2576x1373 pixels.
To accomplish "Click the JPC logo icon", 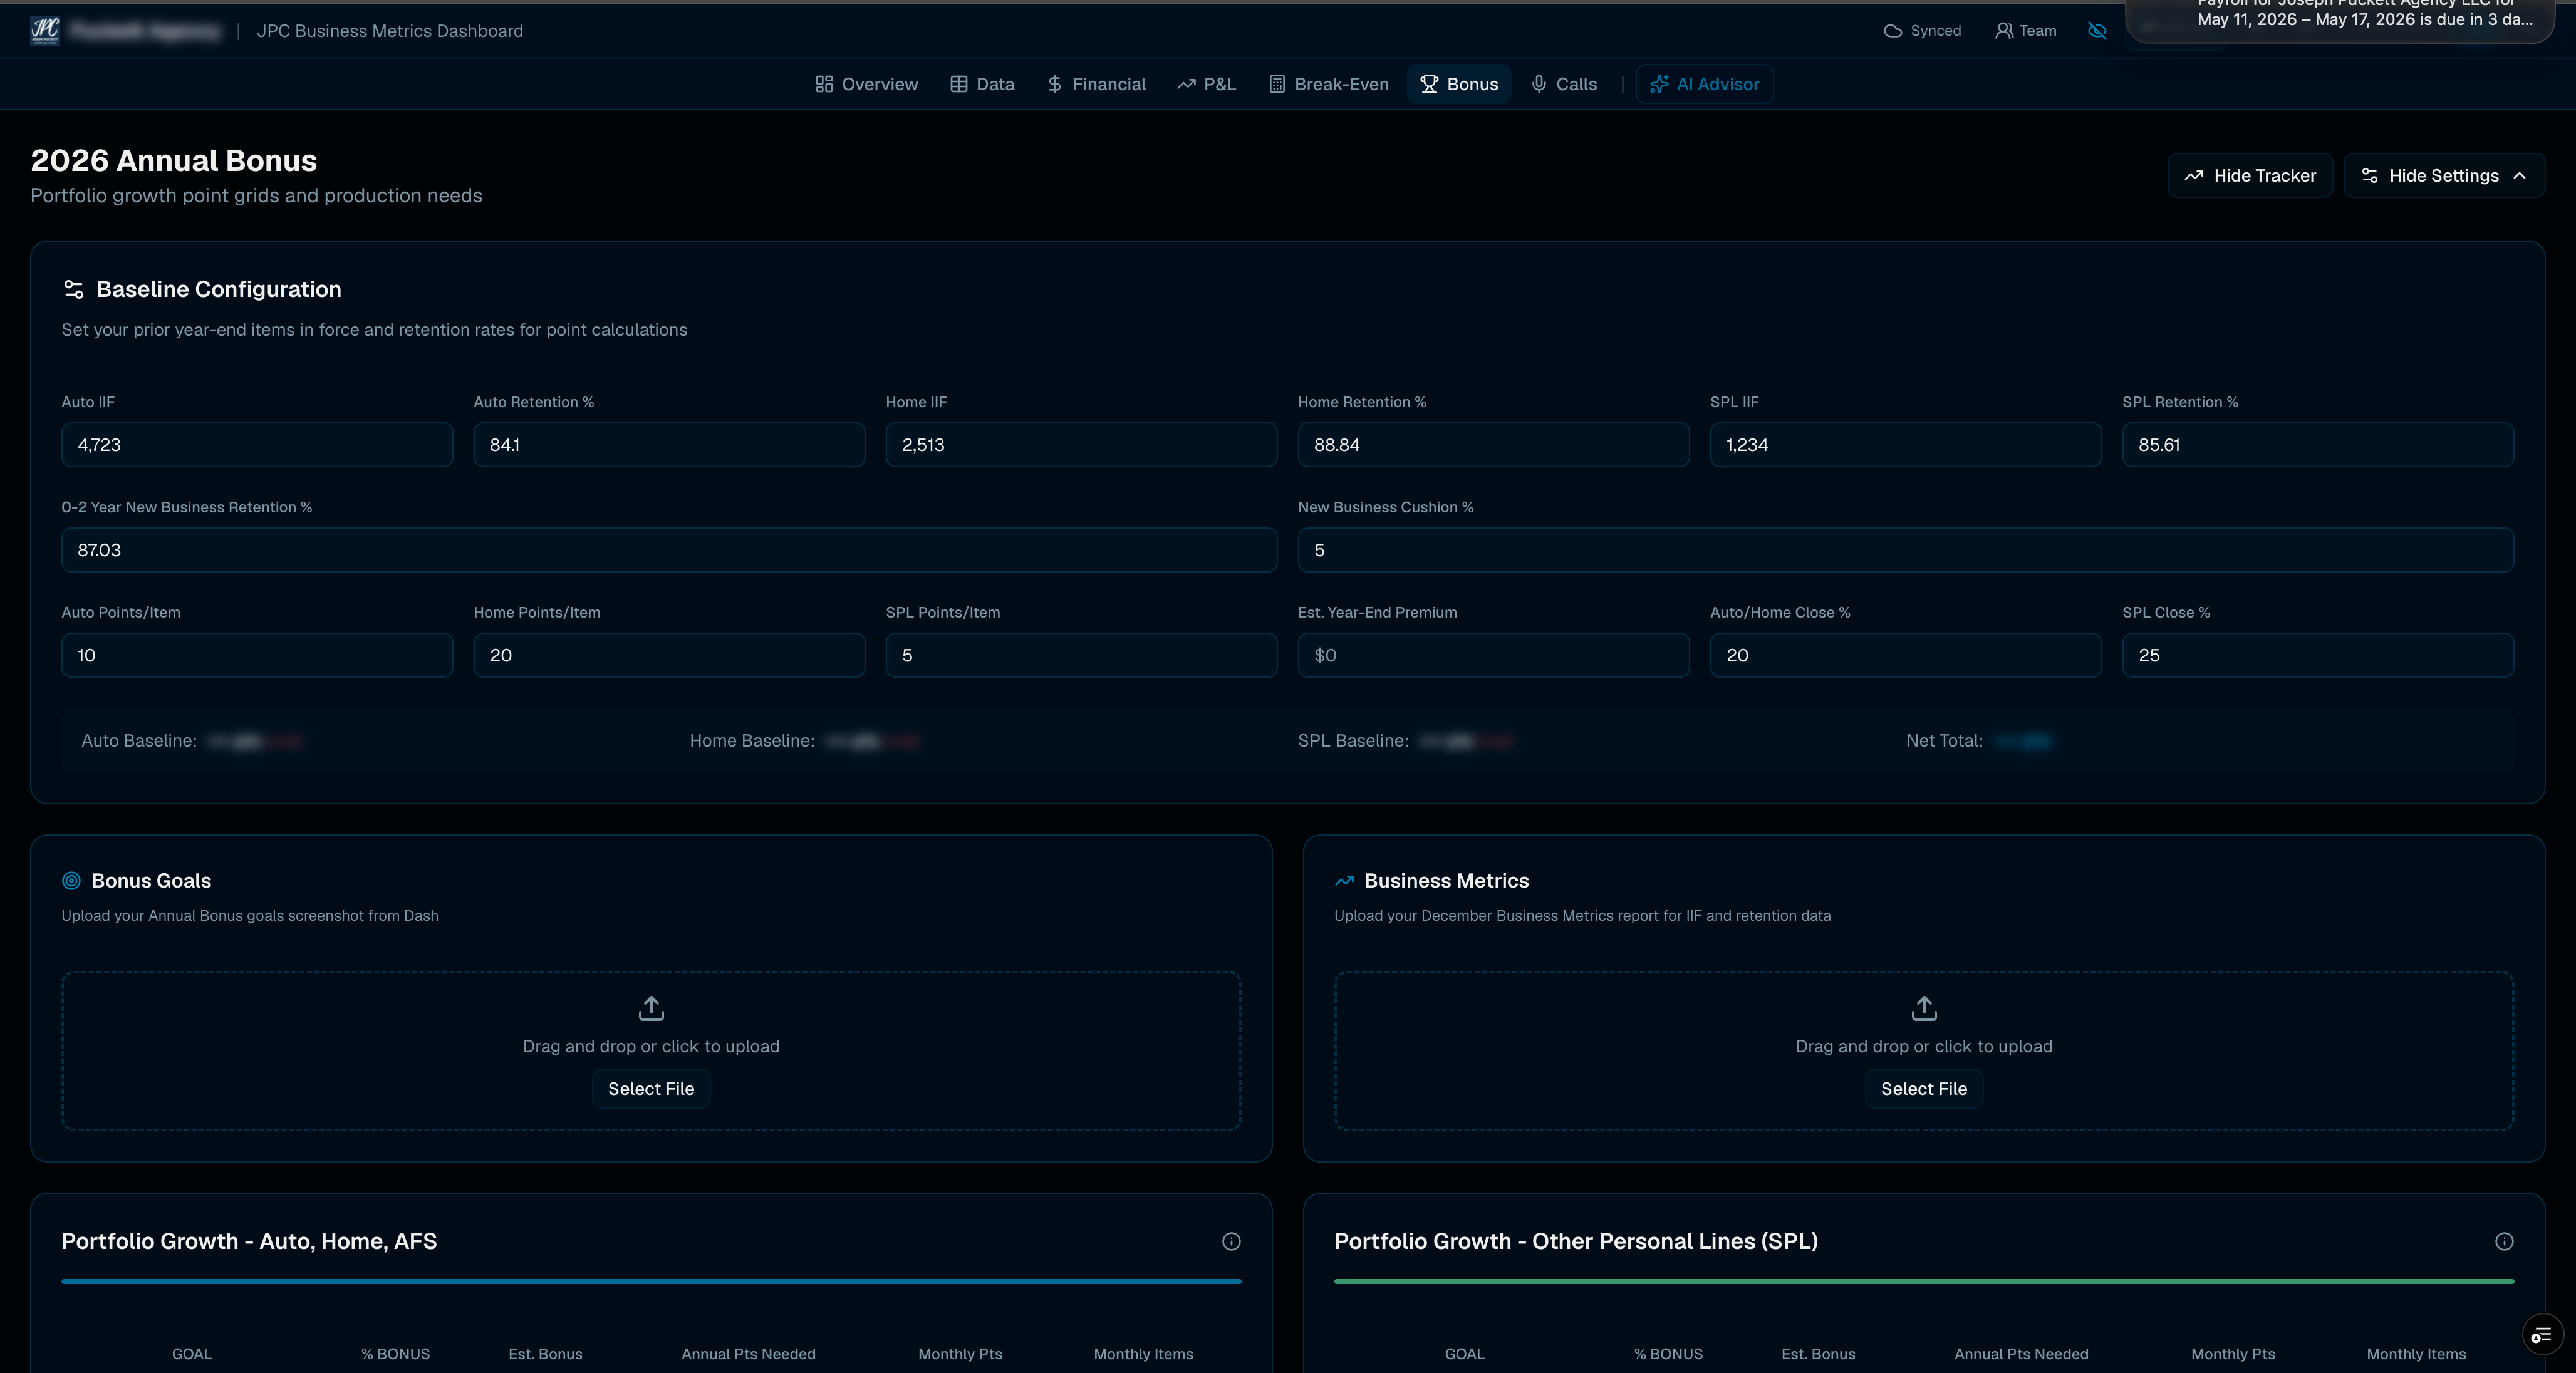I will point(45,30).
